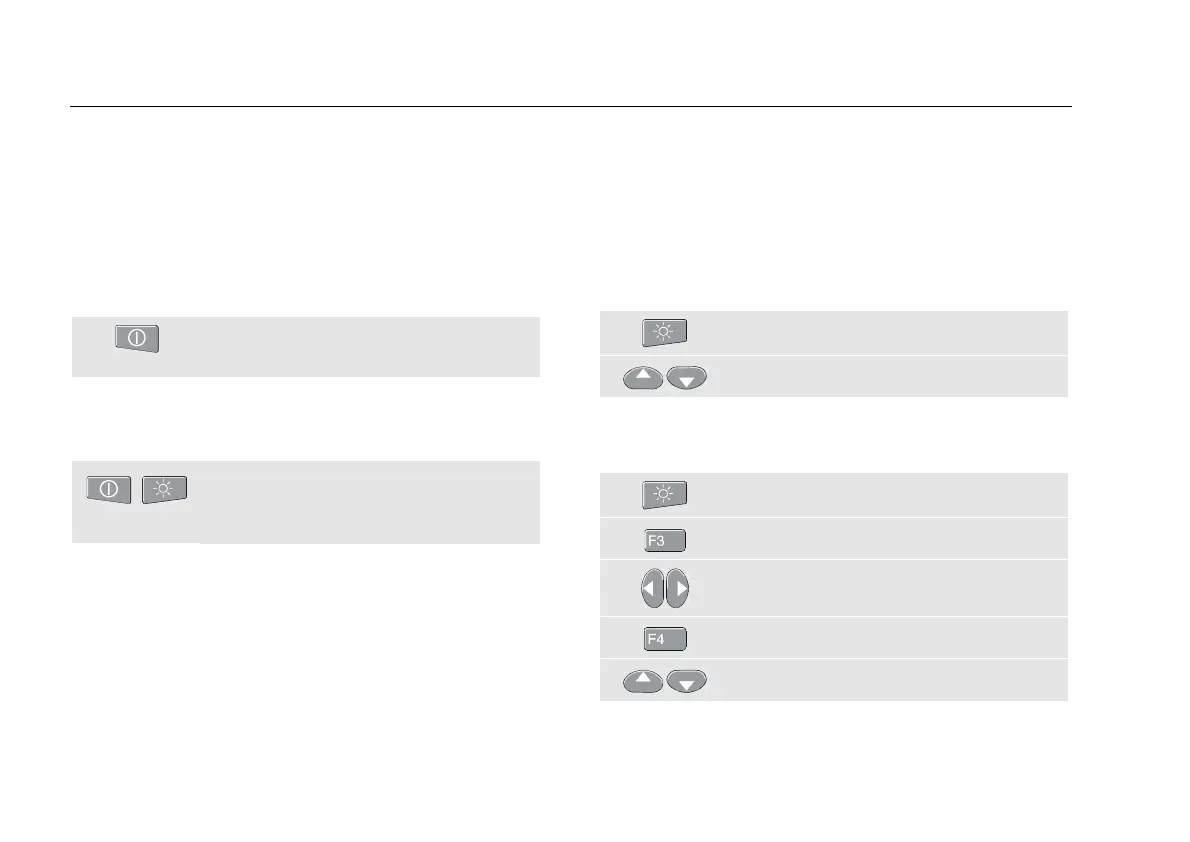Click the power key beside the brightness key

109,489
